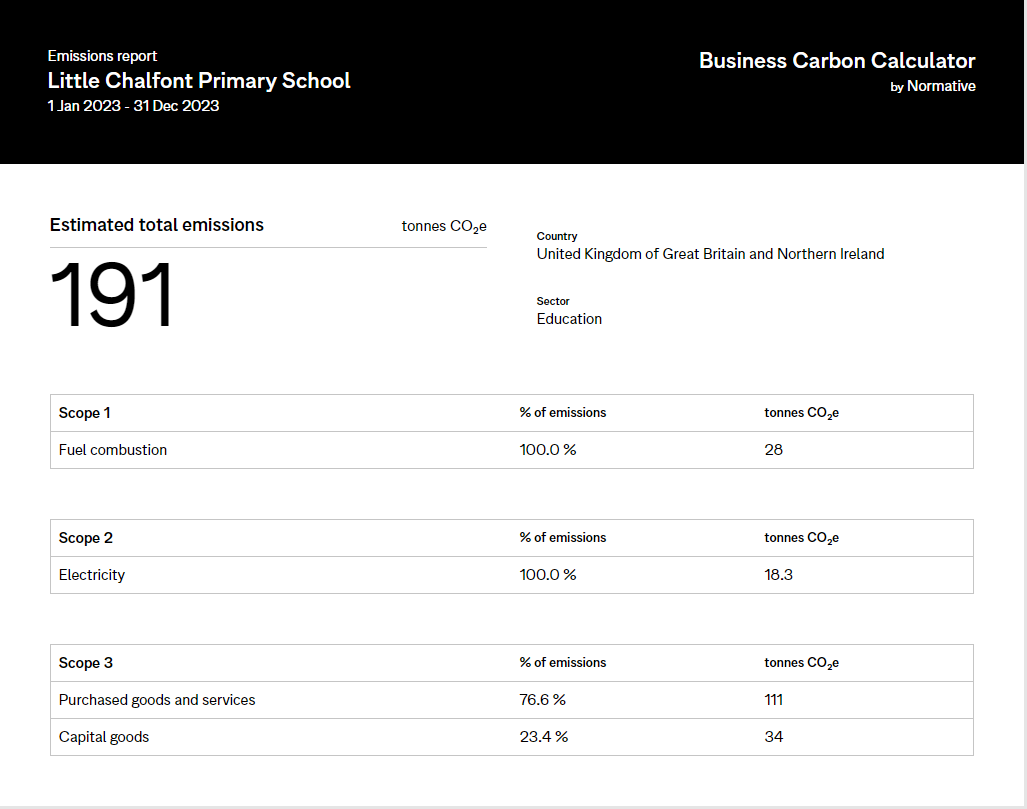1027x809 pixels.
Task: Click the 18.3 tonnes Electricity value
Action: (779, 575)
